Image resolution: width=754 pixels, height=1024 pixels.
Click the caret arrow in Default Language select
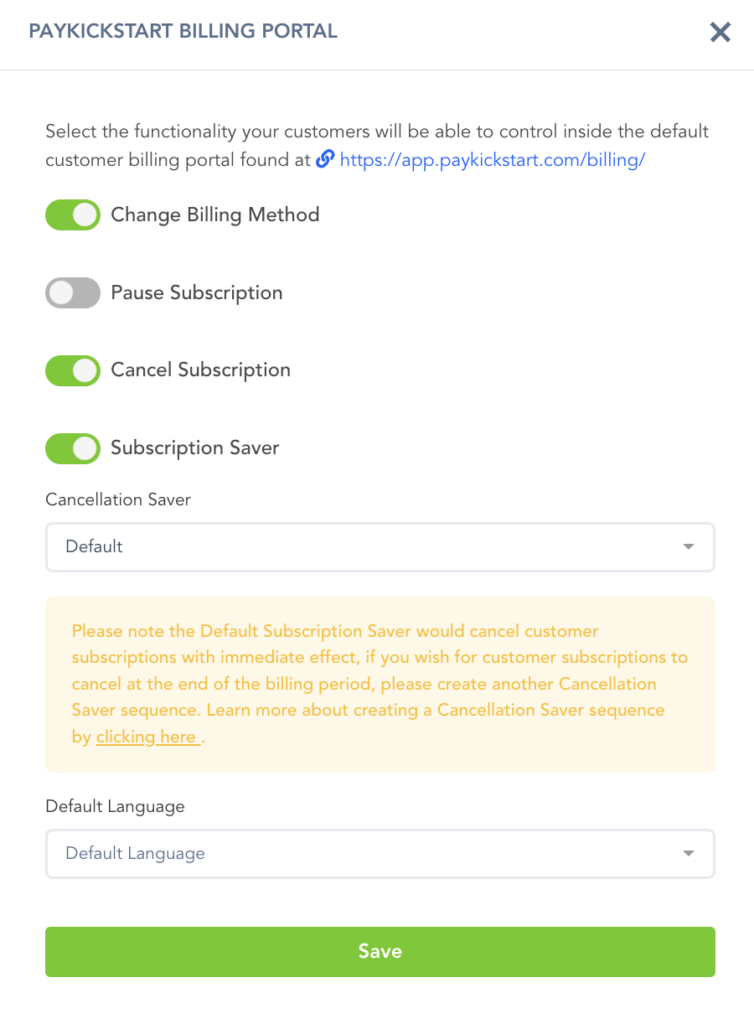coord(688,854)
